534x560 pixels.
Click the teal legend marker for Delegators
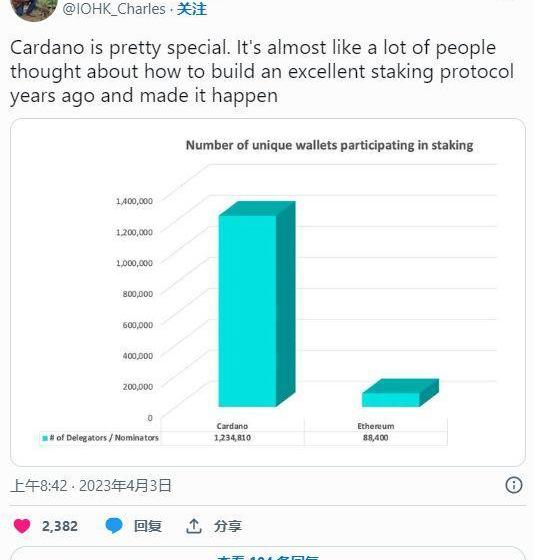(45, 438)
